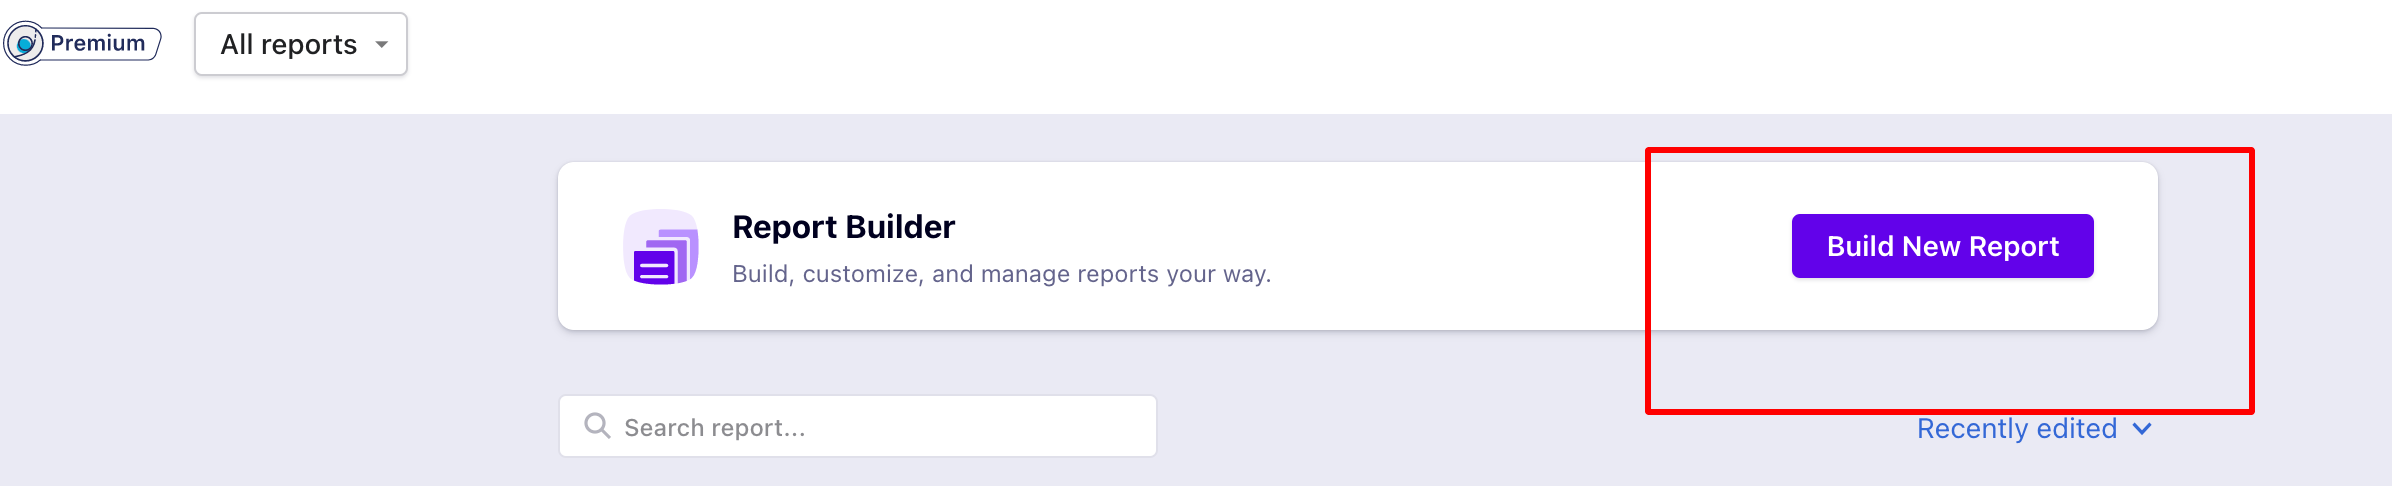Click the Premium plan label text
The height and width of the screenshot is (486, 2392).
[x=98, y=43]
